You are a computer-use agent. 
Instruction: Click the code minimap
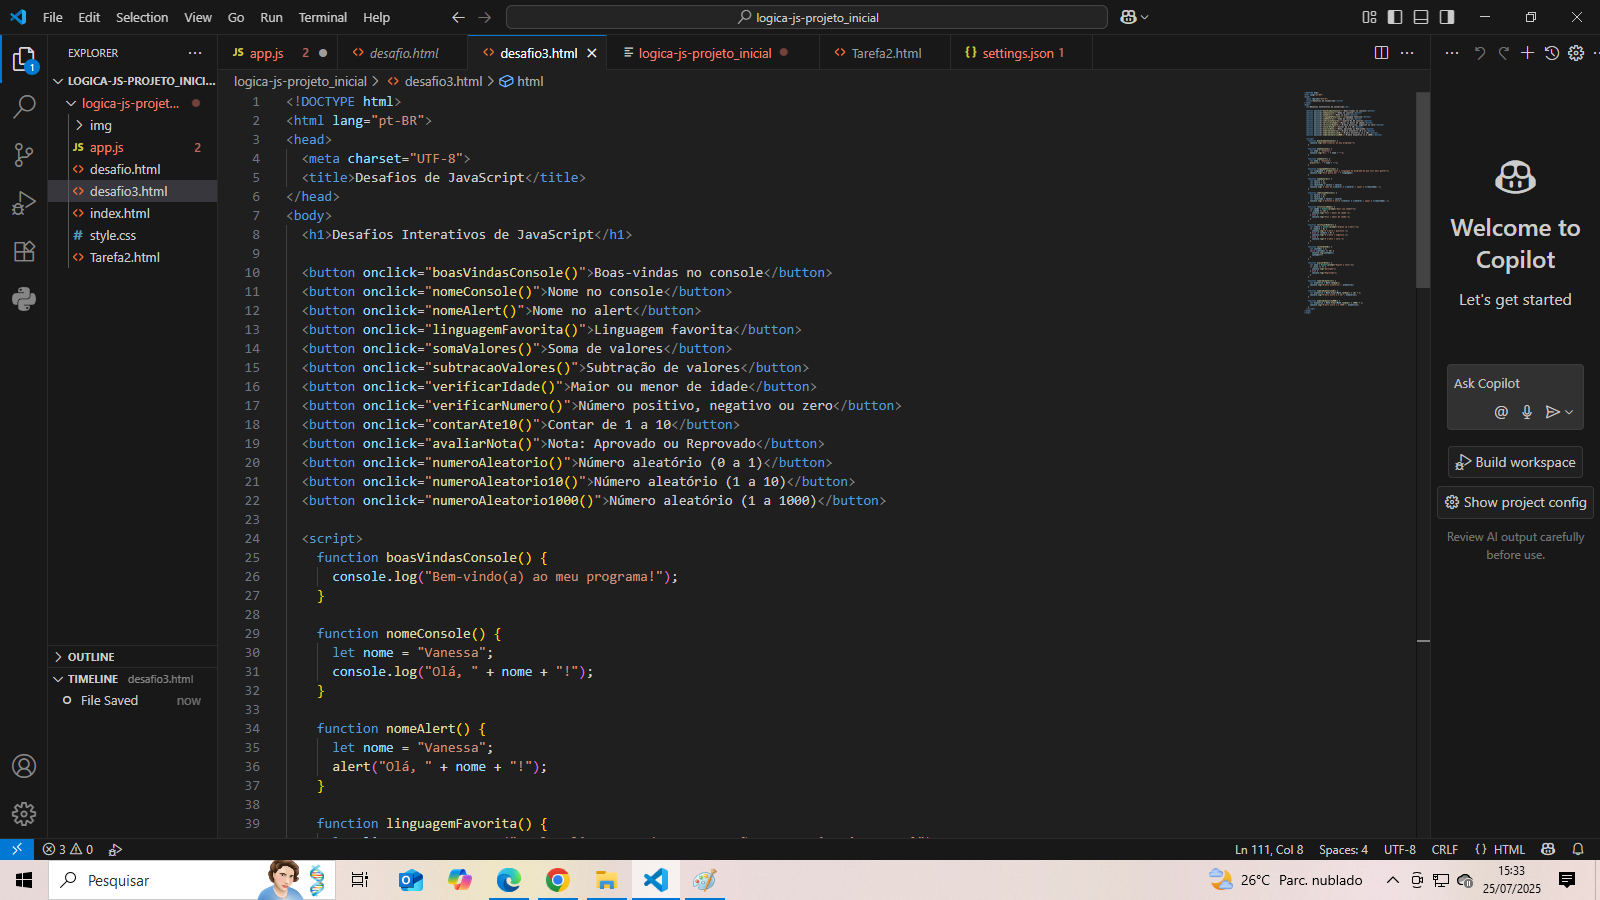[x=1359, y=203]
